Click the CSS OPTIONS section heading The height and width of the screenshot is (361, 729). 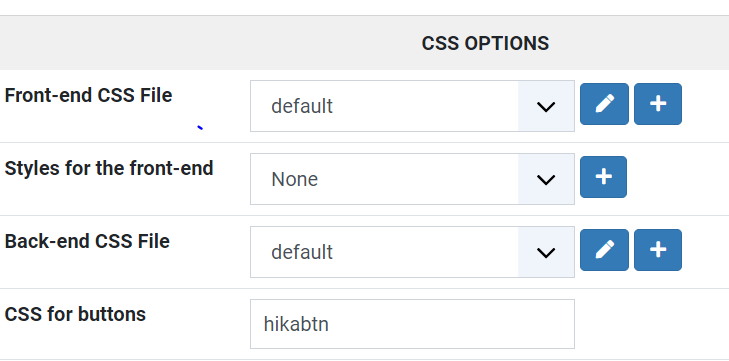[485, 43]
